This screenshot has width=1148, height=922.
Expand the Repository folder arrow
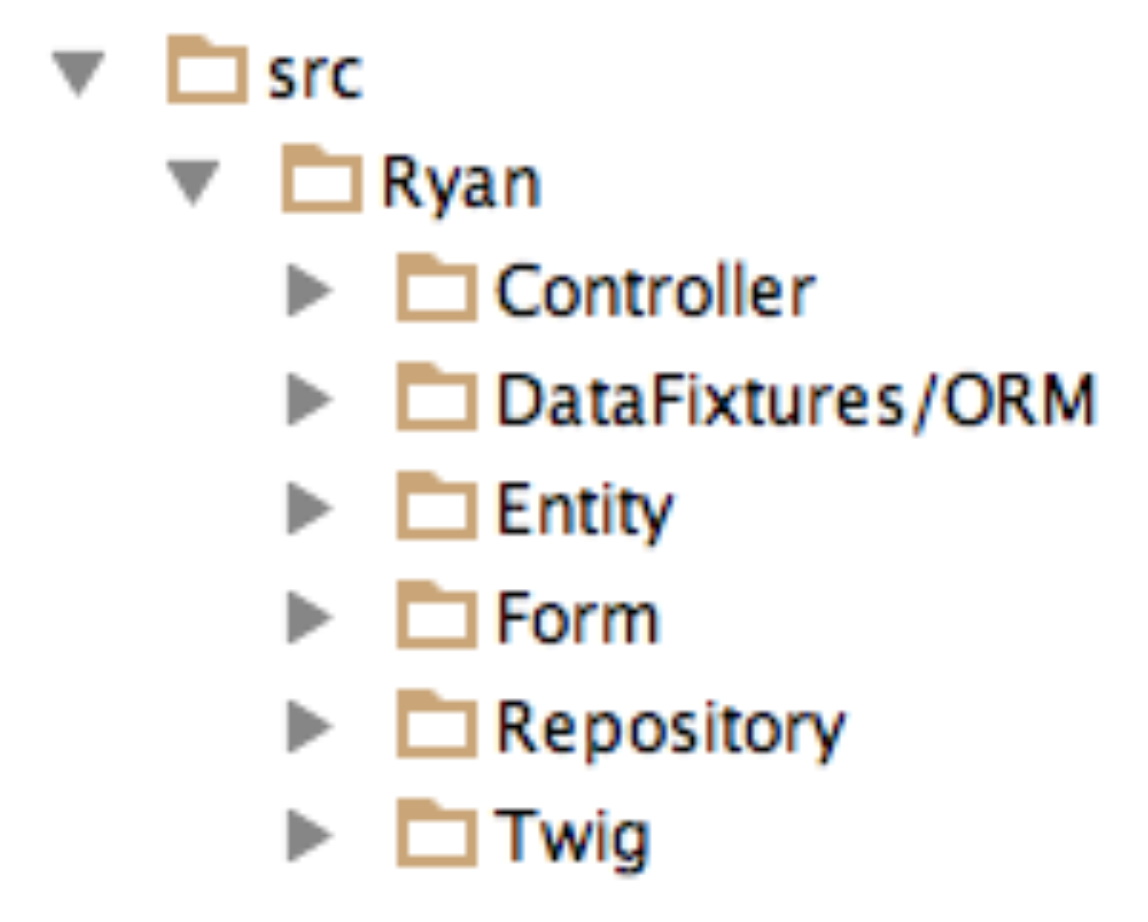click(x=308, y=728)
